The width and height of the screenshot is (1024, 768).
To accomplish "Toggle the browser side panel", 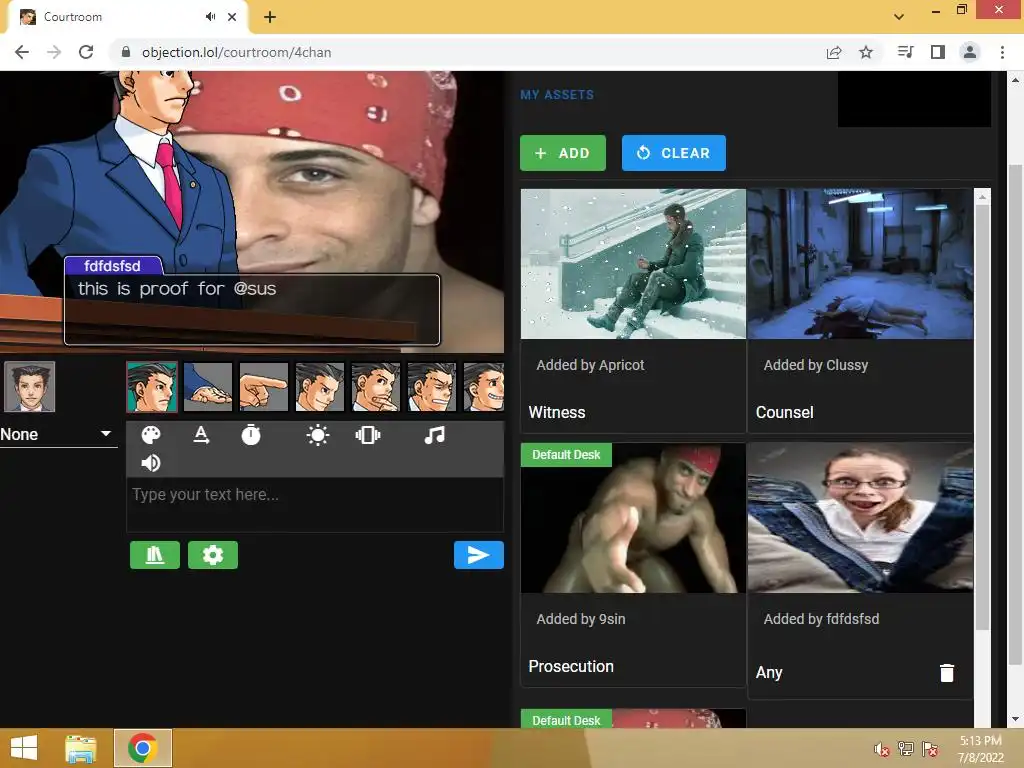I will tap(938, 52).
